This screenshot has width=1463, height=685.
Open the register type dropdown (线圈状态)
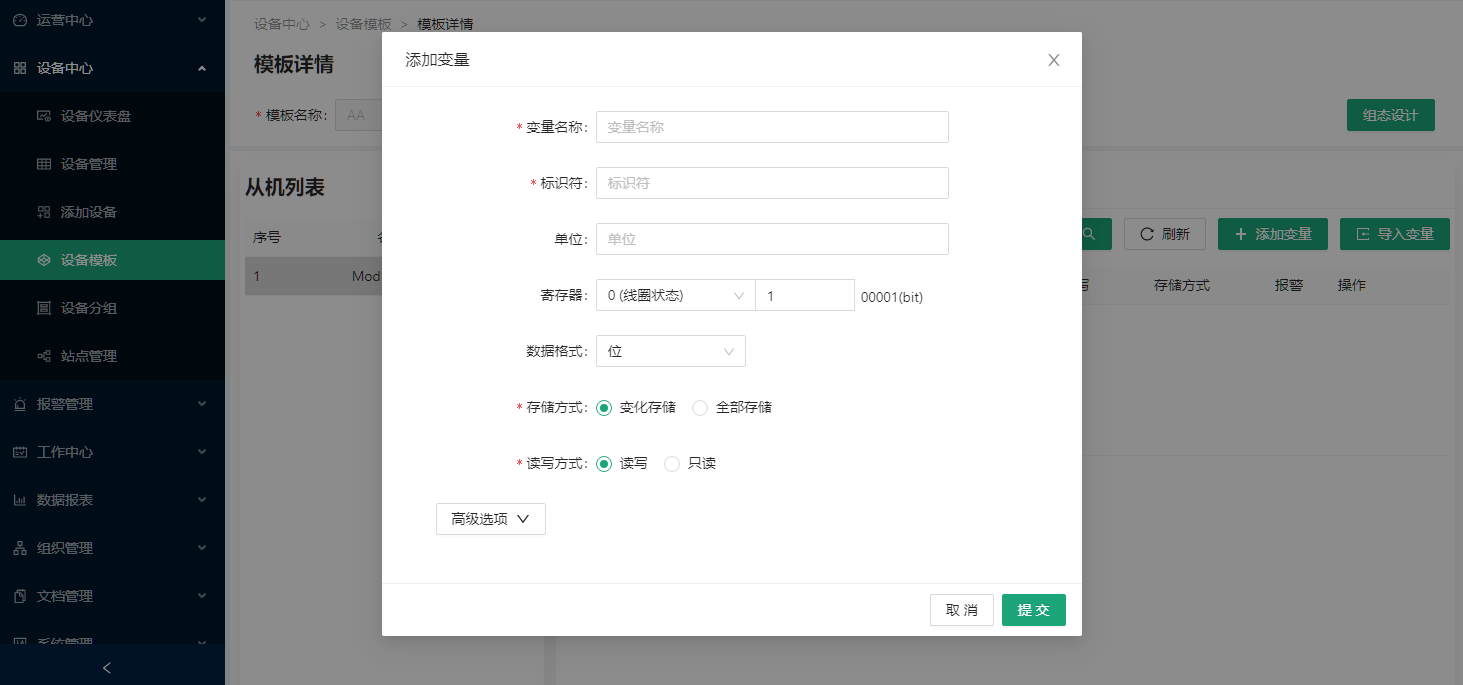(675, 295)
